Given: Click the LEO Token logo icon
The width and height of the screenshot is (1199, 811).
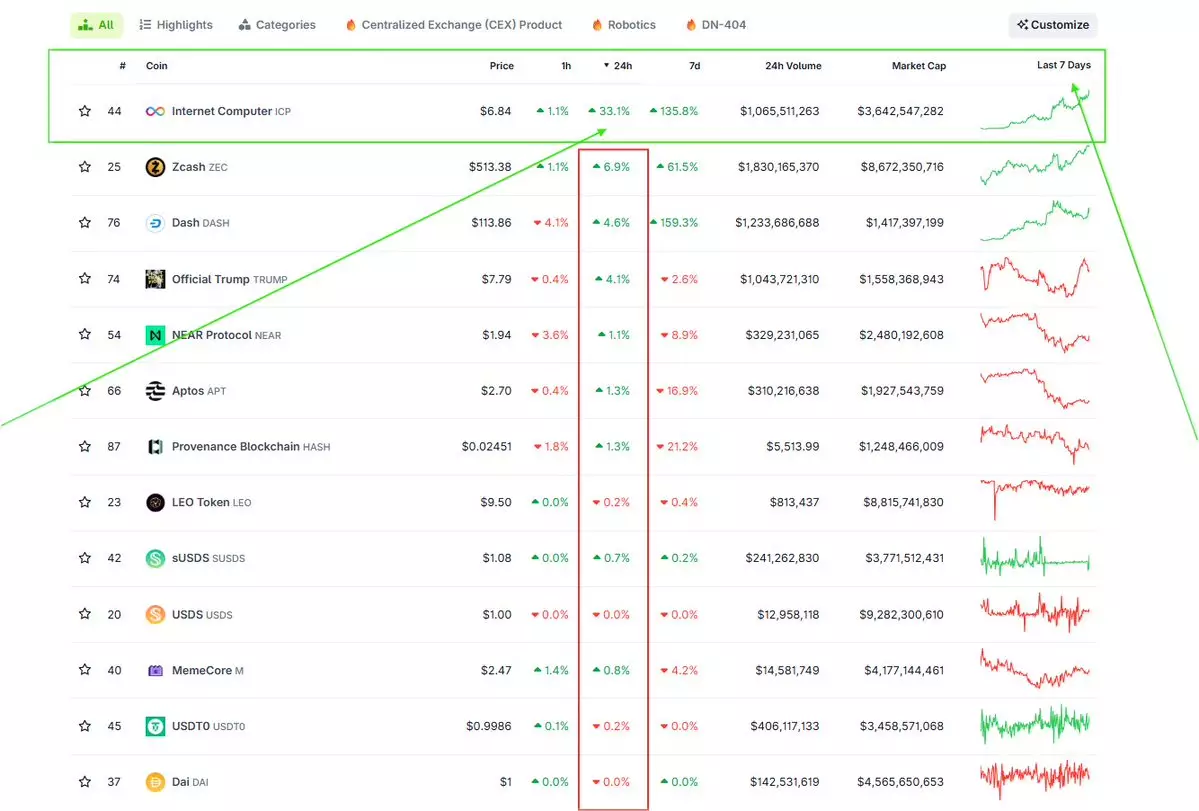Looking at the screenshot, I should coord(155,503).
